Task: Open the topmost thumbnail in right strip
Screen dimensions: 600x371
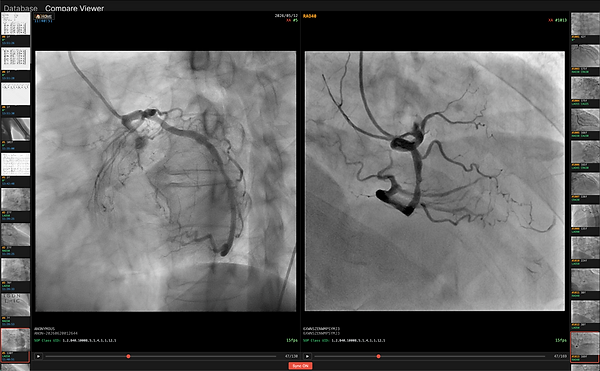Action: pyautogui.click(x=585, y=24)
